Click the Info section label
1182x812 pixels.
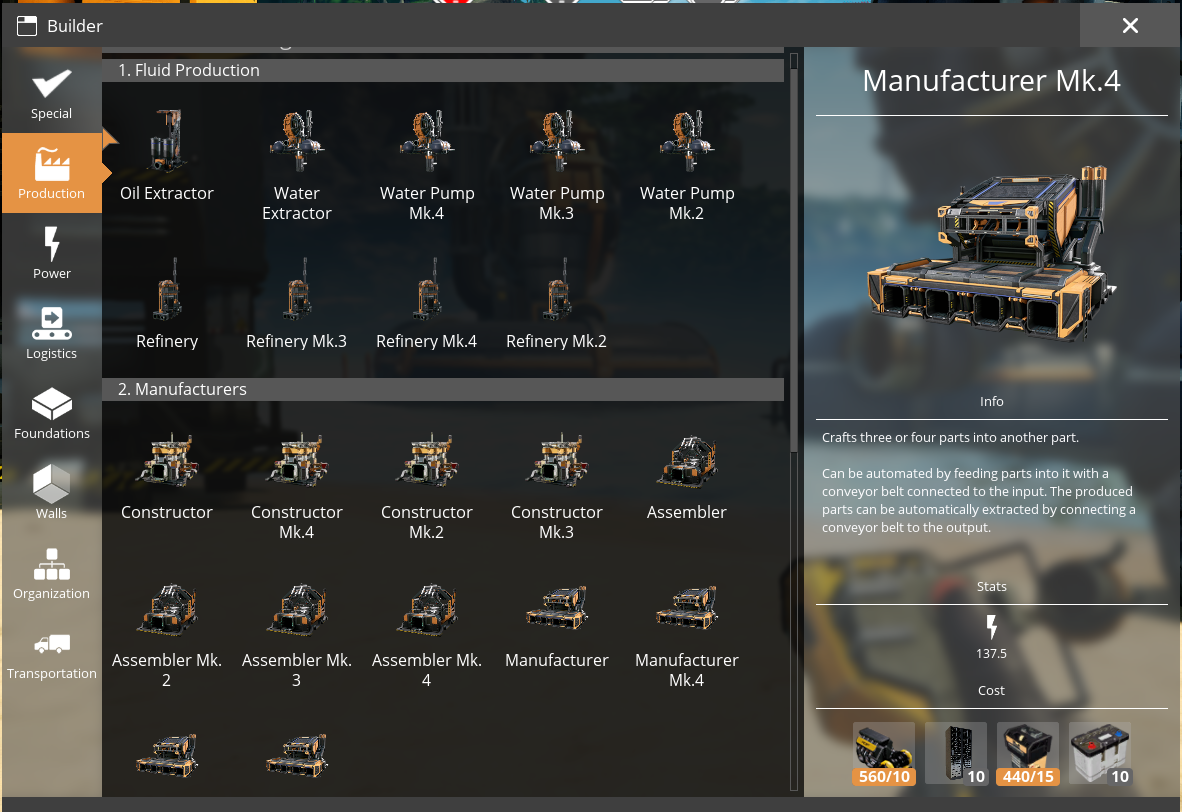tap(991, 402)
